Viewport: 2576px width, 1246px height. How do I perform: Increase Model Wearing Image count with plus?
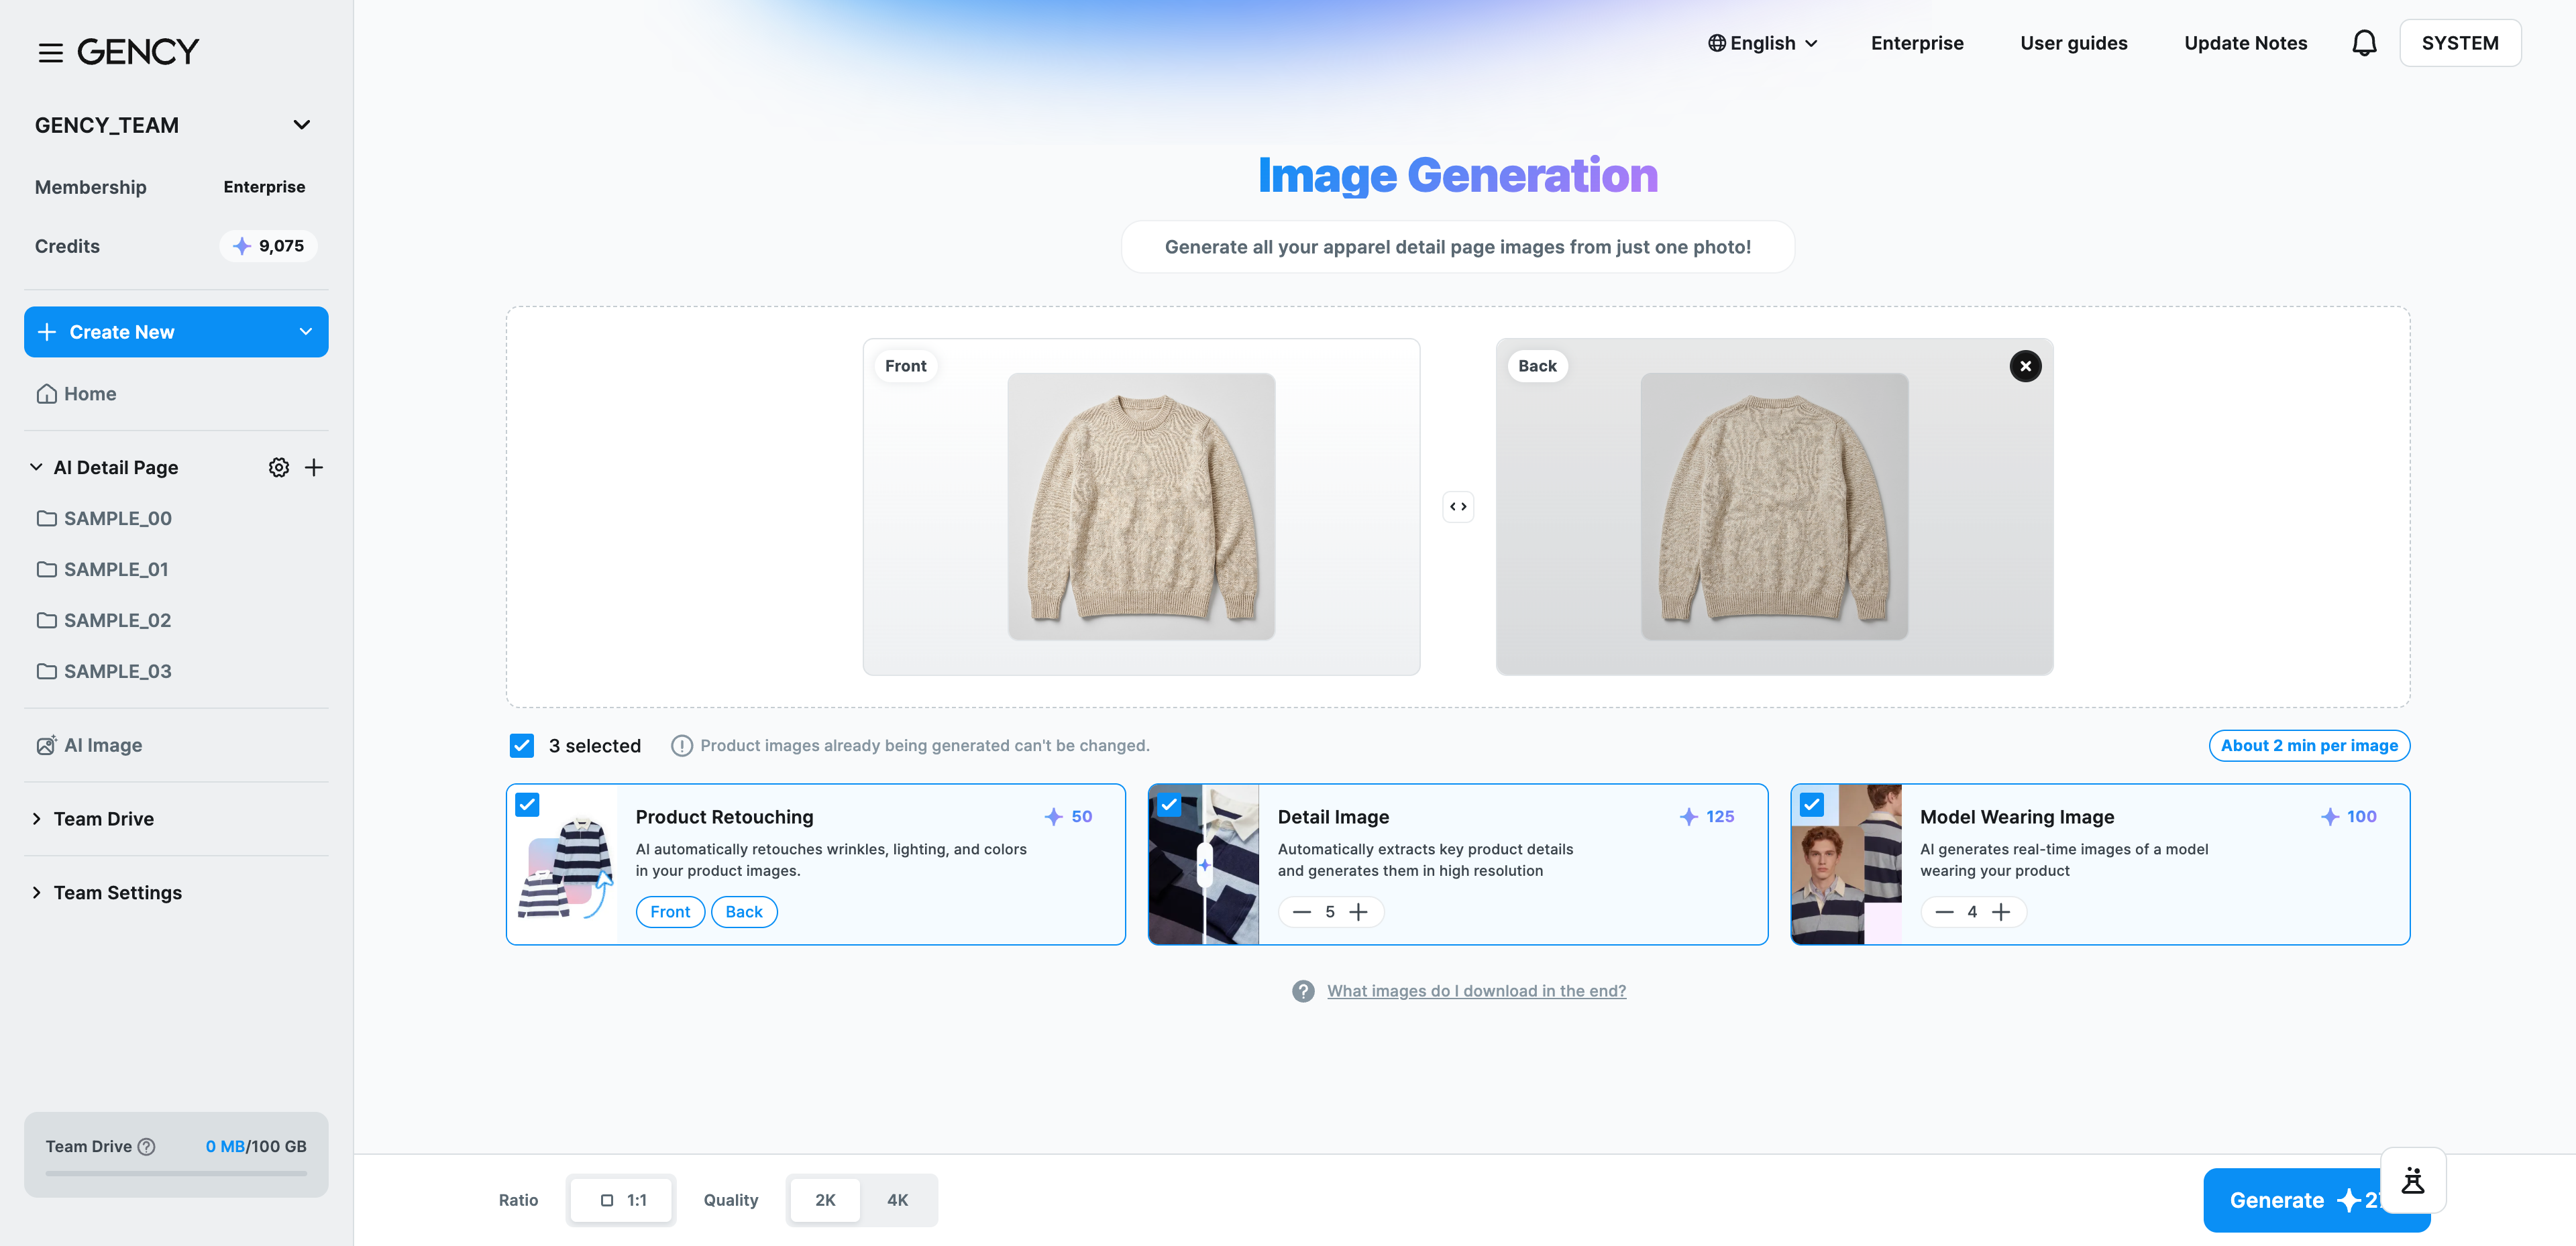pos(2001,912)
